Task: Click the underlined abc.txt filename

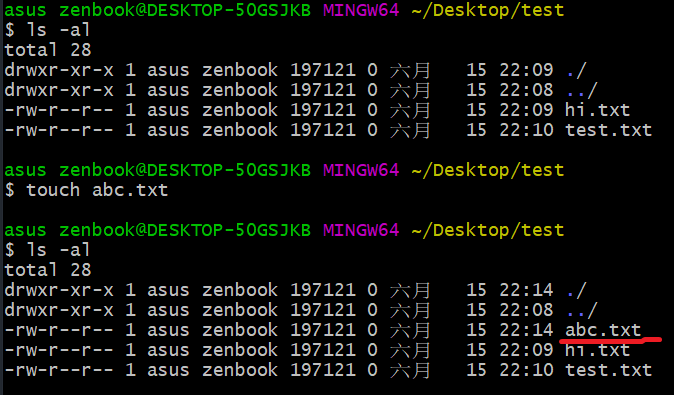Action: tap(603, 330)
